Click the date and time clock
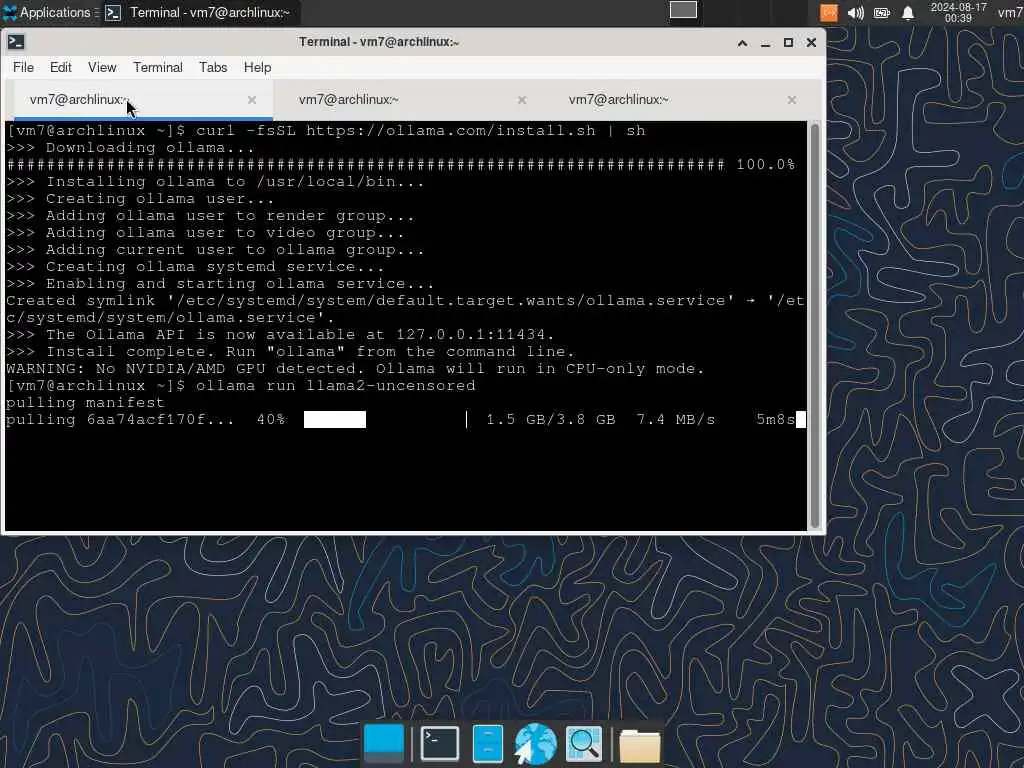This screenshot has width=1024, height=768. pyautogui.click(x=958, y=12)
